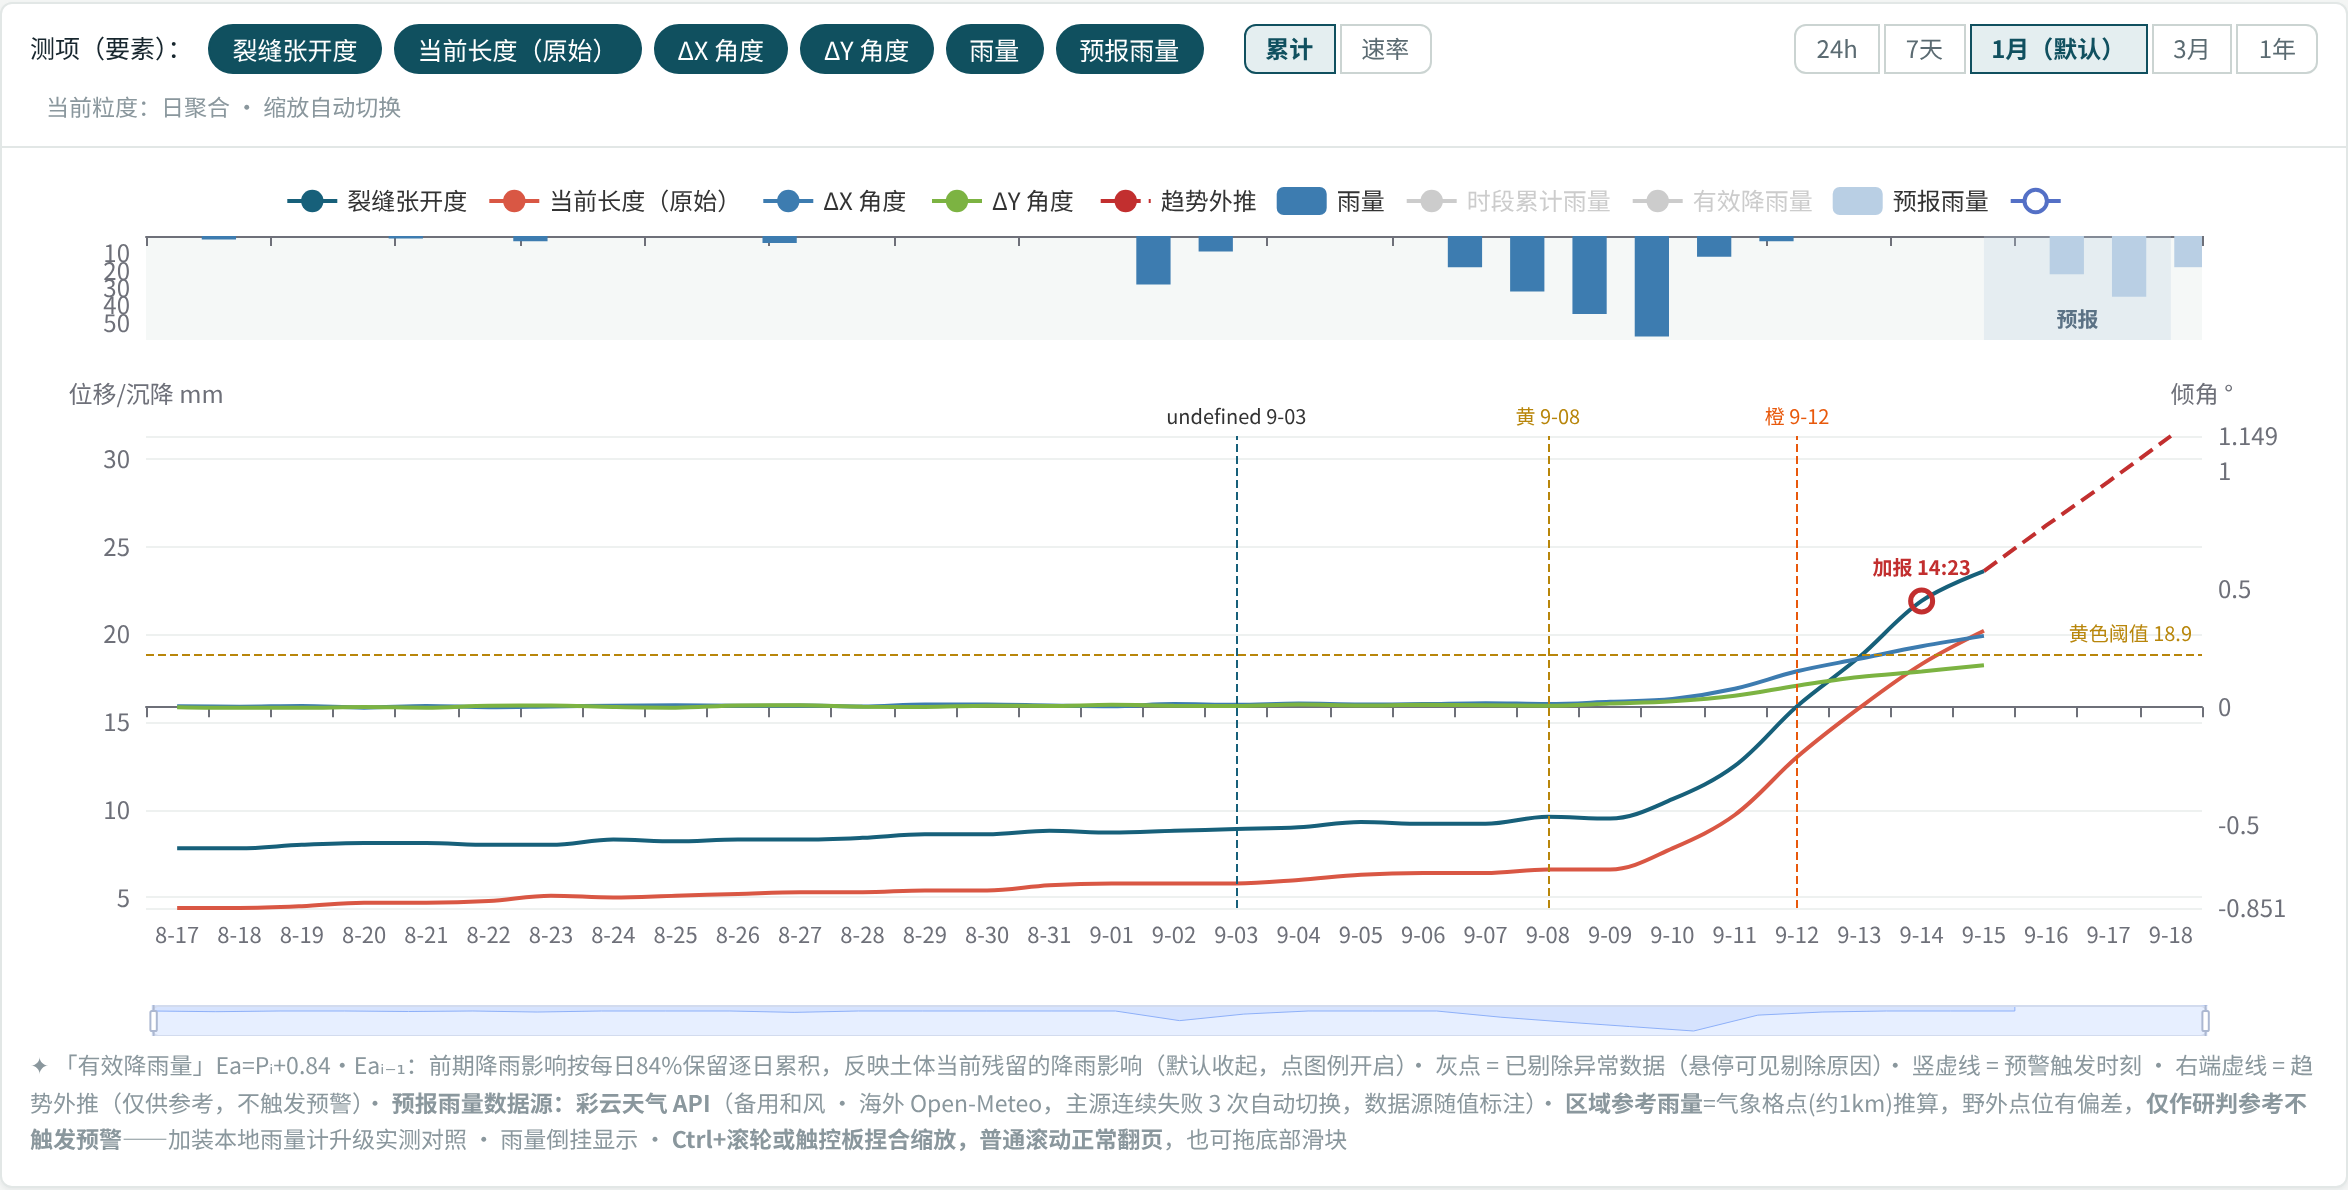
Task: Select the 24h time range
Action: coord(1836,49)
